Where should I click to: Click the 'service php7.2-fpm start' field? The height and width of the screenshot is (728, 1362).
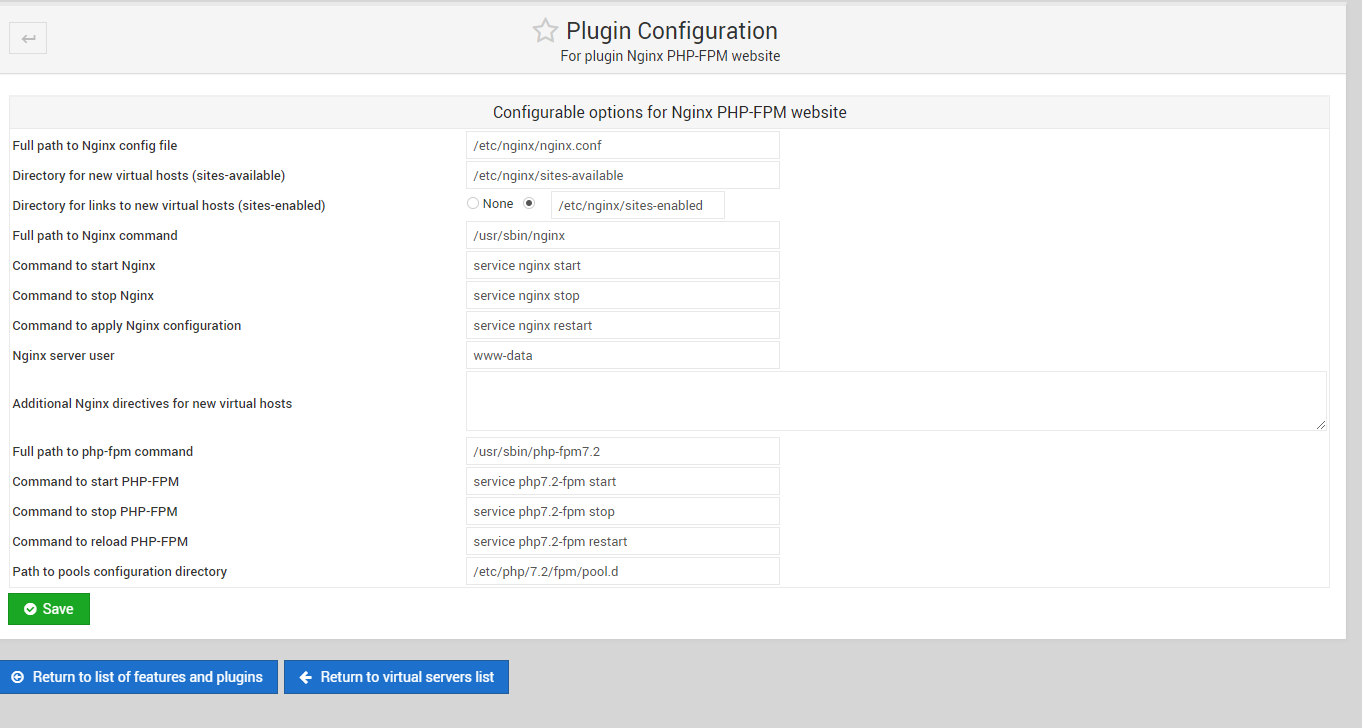pyautogui.click(x=622, y=481)
